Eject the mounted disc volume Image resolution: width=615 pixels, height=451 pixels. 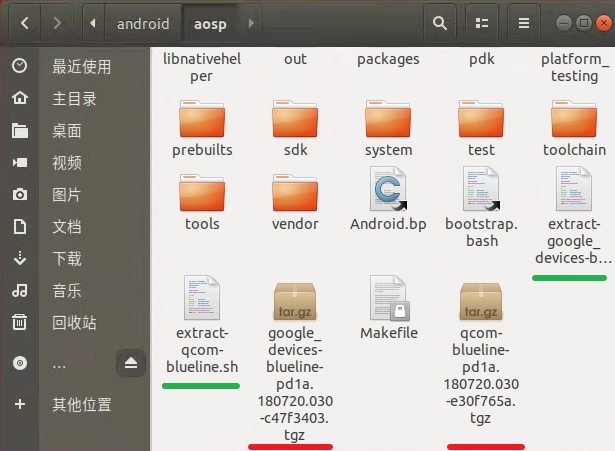pyautogui.click(x=130, y=364)
